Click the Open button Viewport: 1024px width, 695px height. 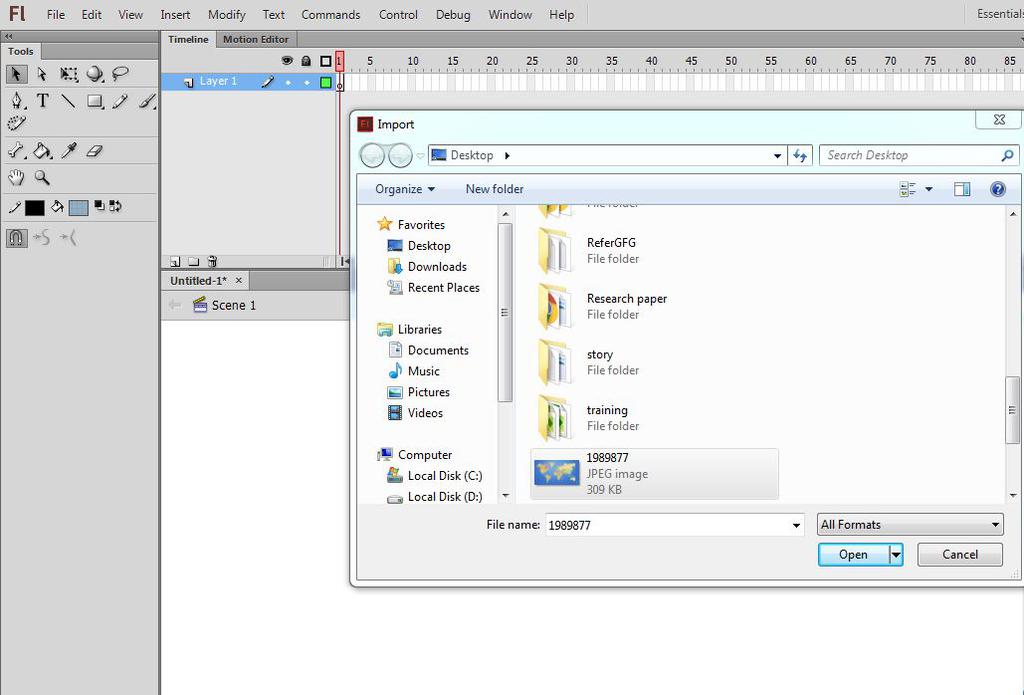(854, 555)
